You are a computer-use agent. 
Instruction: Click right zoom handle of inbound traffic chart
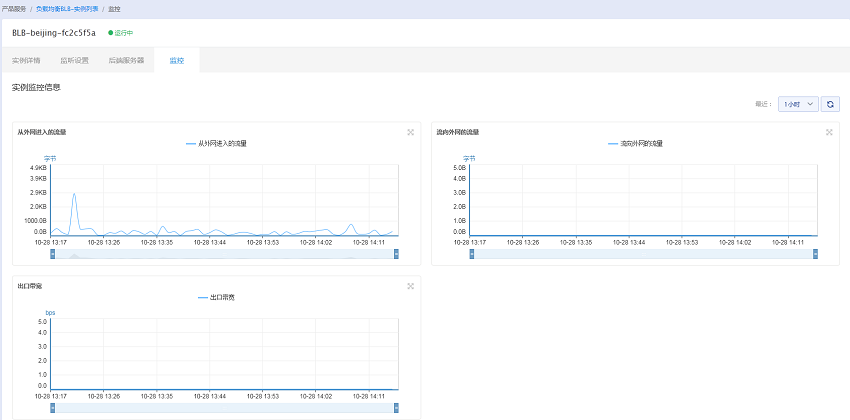point(396,254)
